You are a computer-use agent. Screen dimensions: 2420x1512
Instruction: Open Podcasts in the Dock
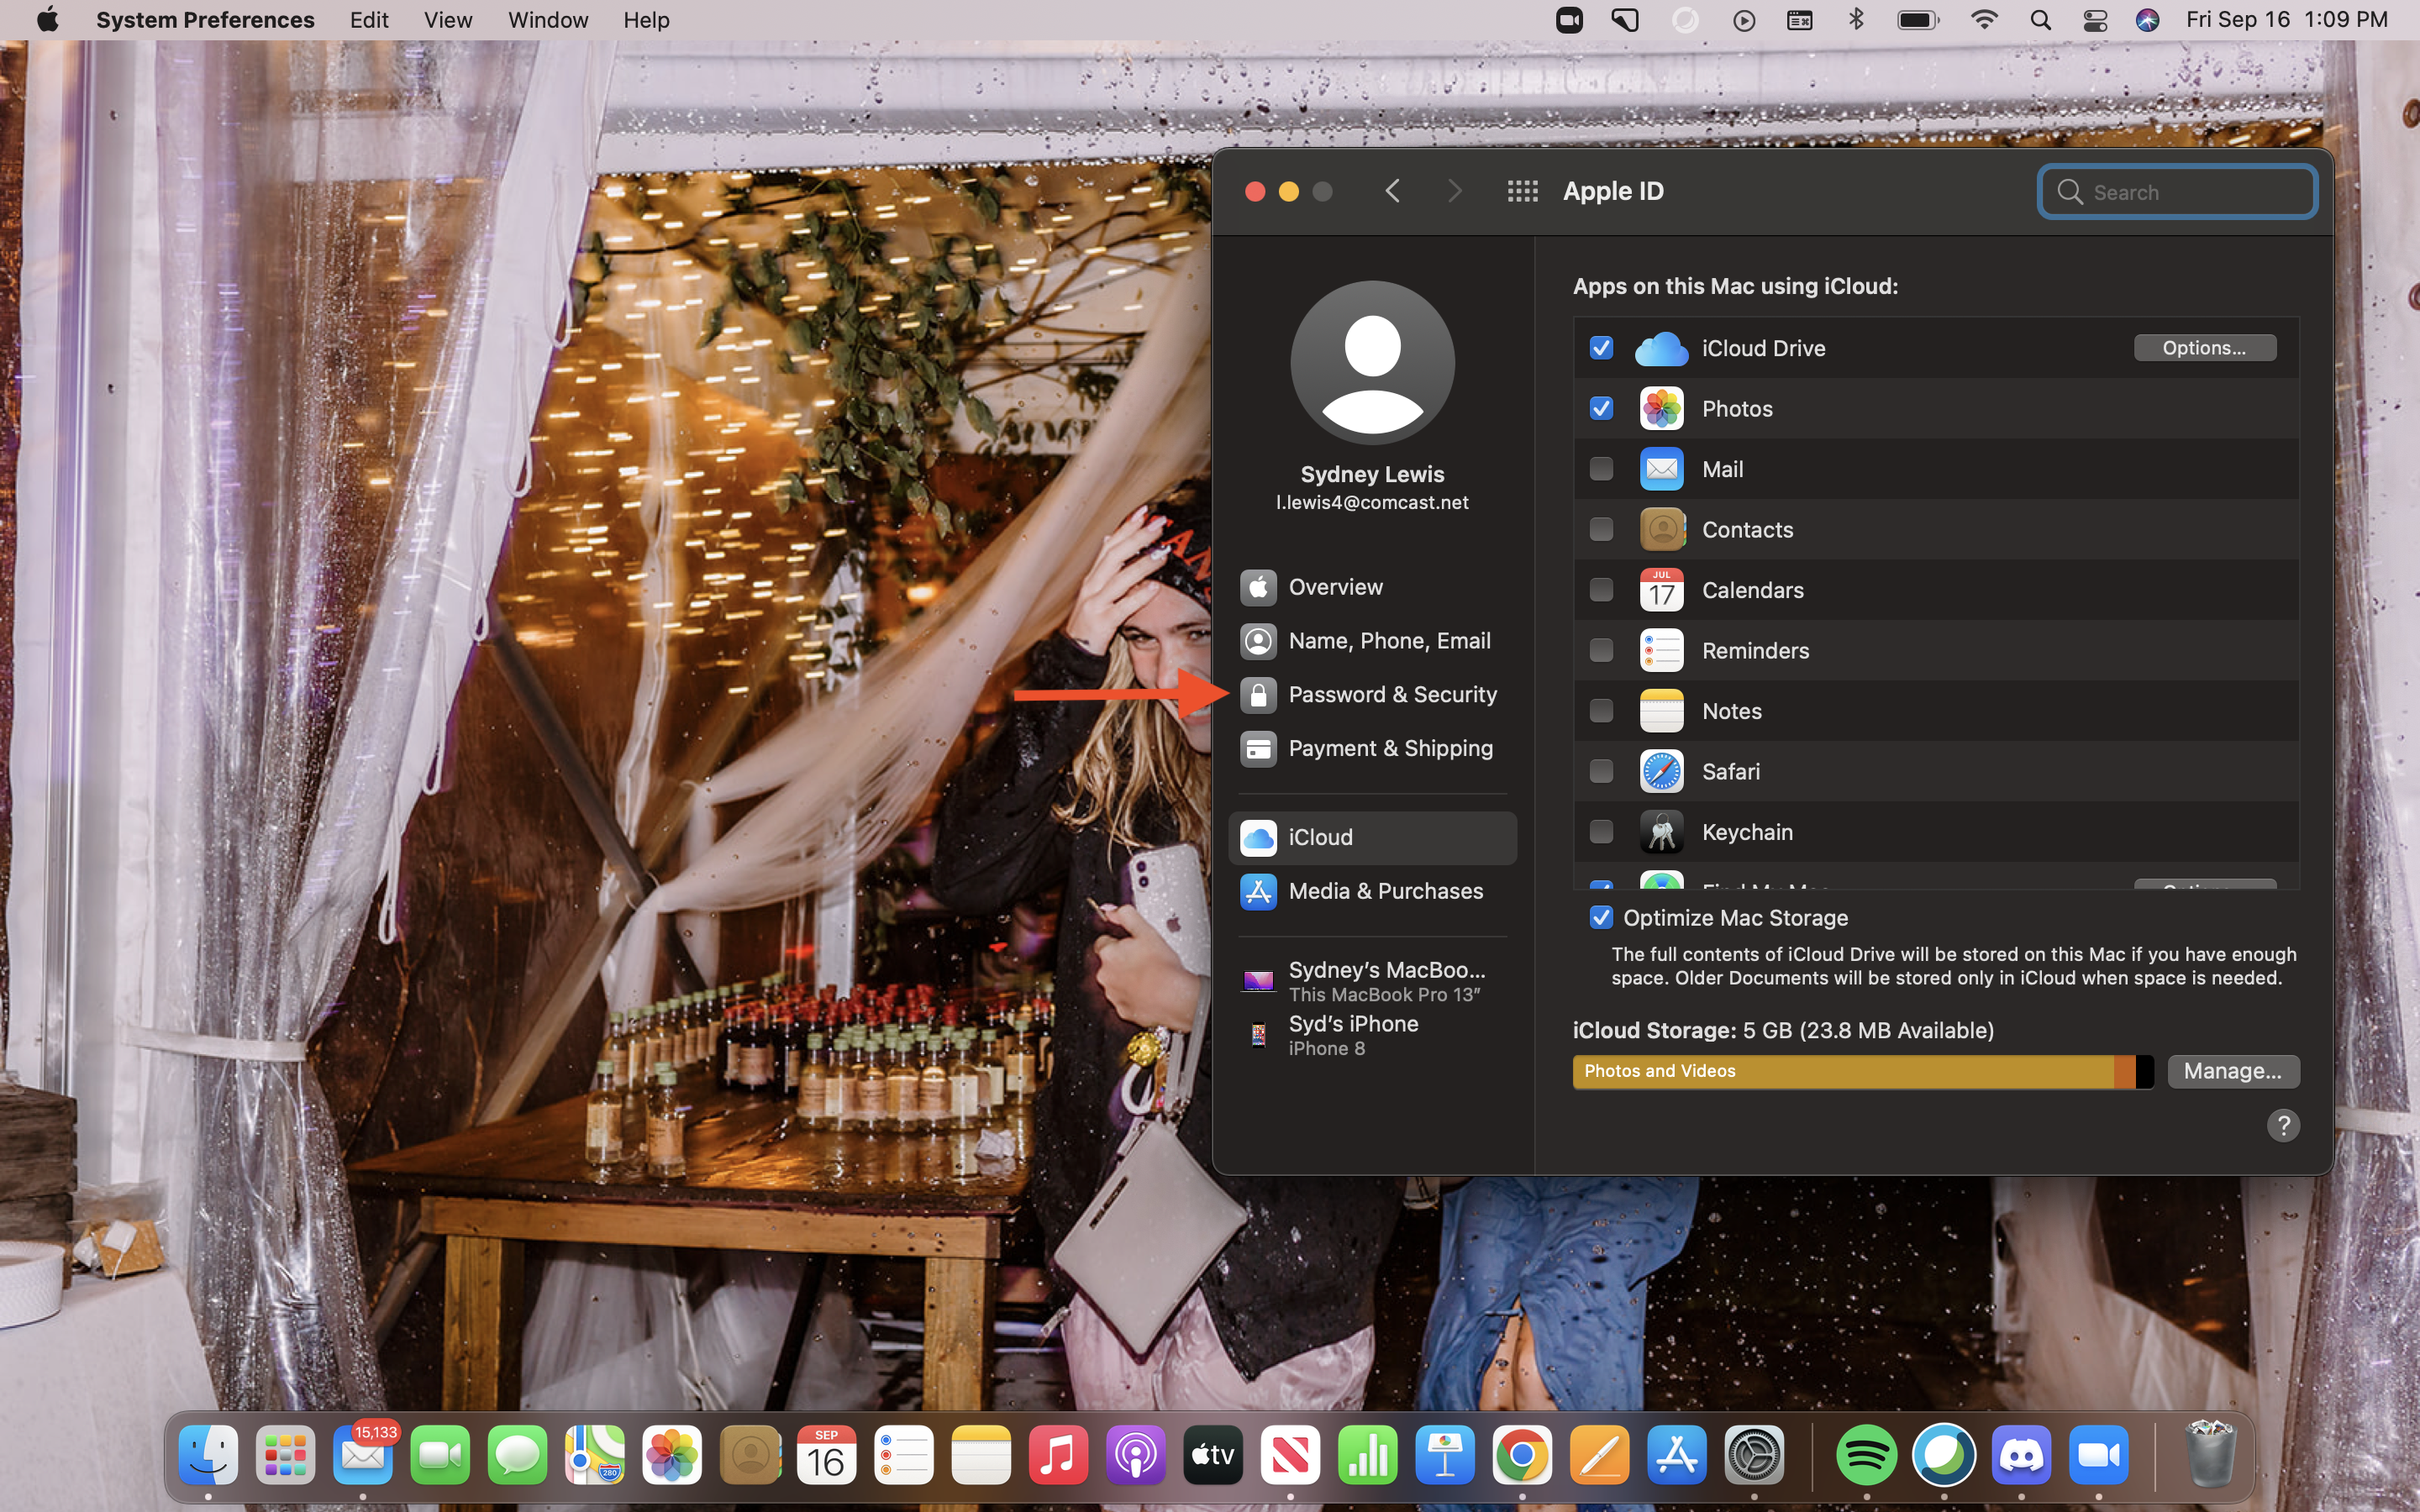(1136, 1455)
